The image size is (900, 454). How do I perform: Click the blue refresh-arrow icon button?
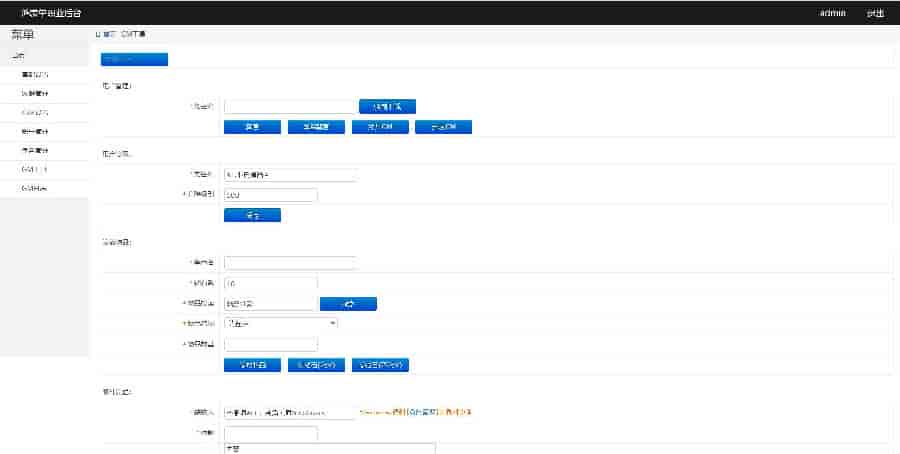pos(348,303)
